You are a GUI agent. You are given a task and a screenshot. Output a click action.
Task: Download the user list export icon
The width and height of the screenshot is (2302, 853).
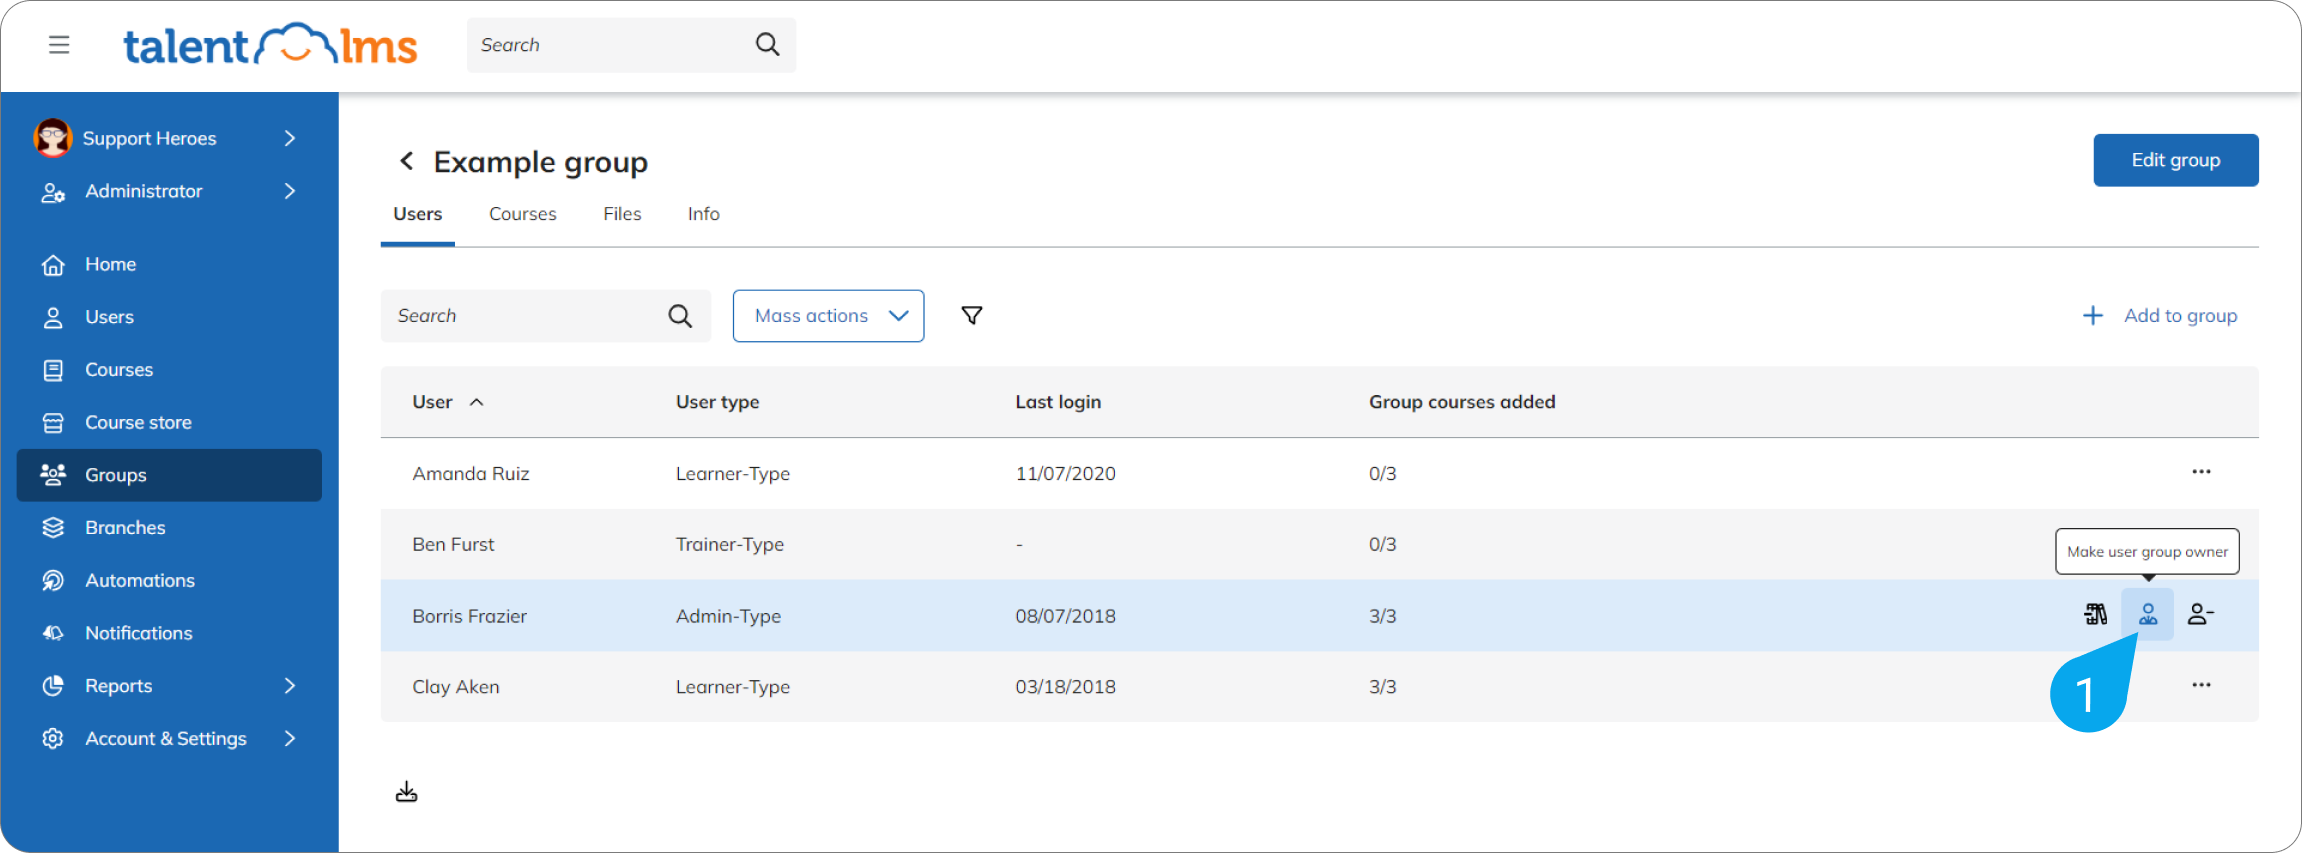406,793
